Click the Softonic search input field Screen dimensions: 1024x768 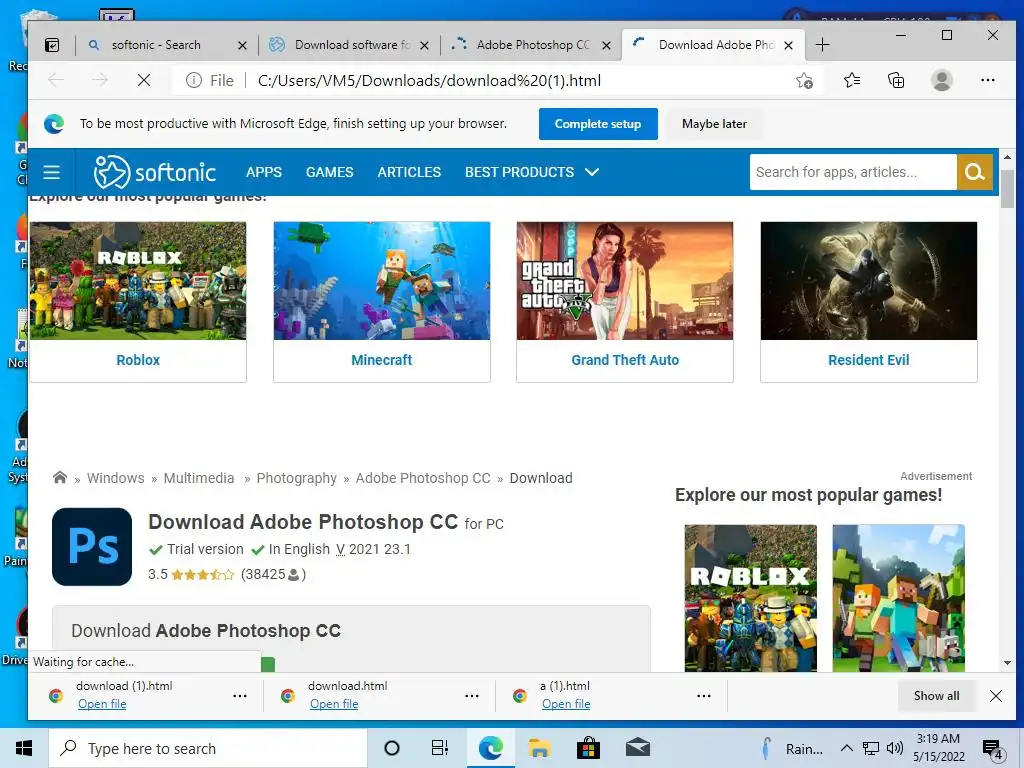(x=853, y=172)
